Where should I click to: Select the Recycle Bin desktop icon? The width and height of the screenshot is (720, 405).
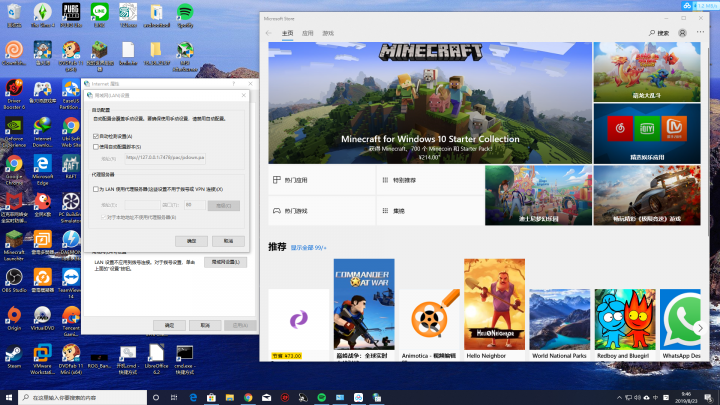(14, 15)
